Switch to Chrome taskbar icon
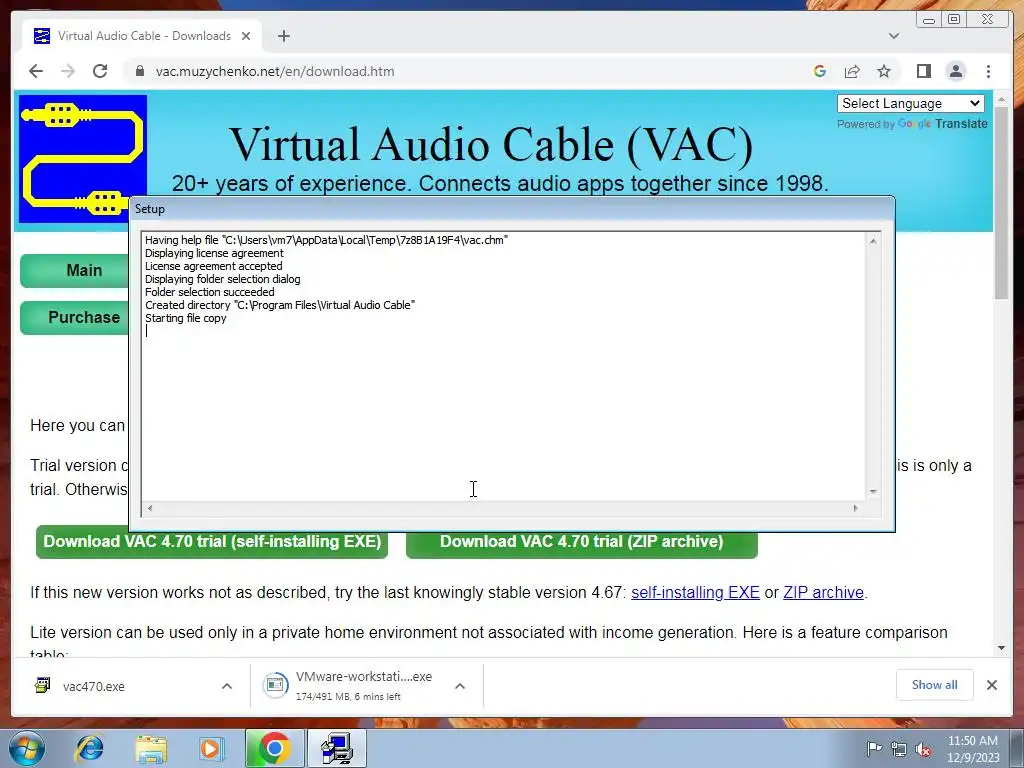Screen dimensions: 1024x768 [x=275, y=748]
